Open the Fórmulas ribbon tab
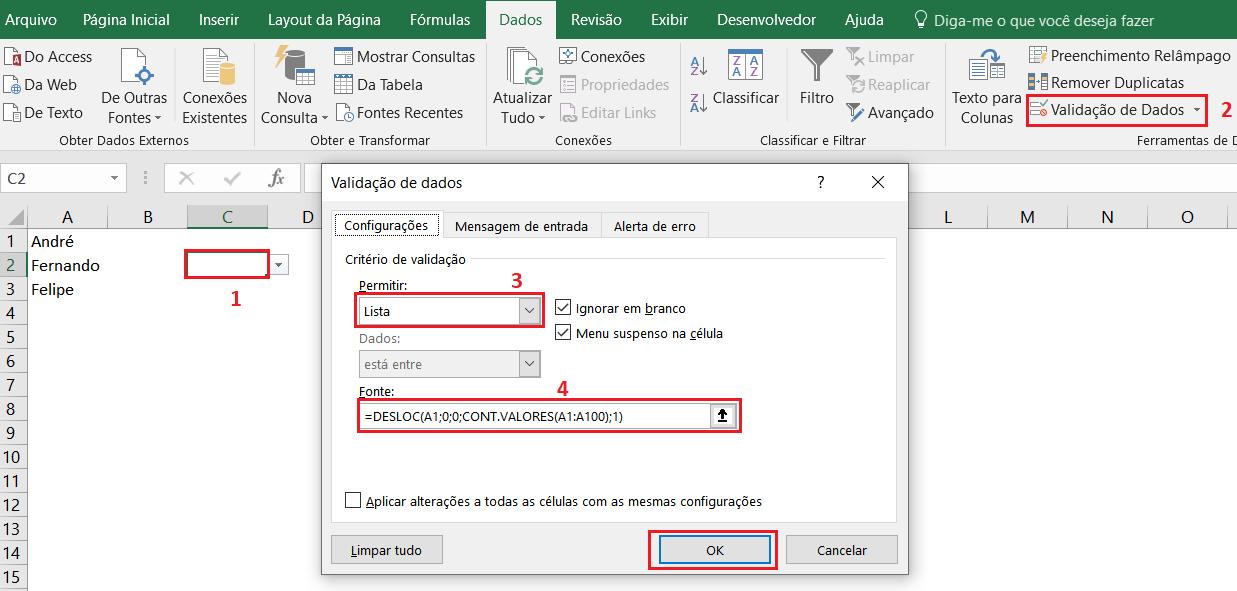This screenshot has width=1237, height=591. 440,20
